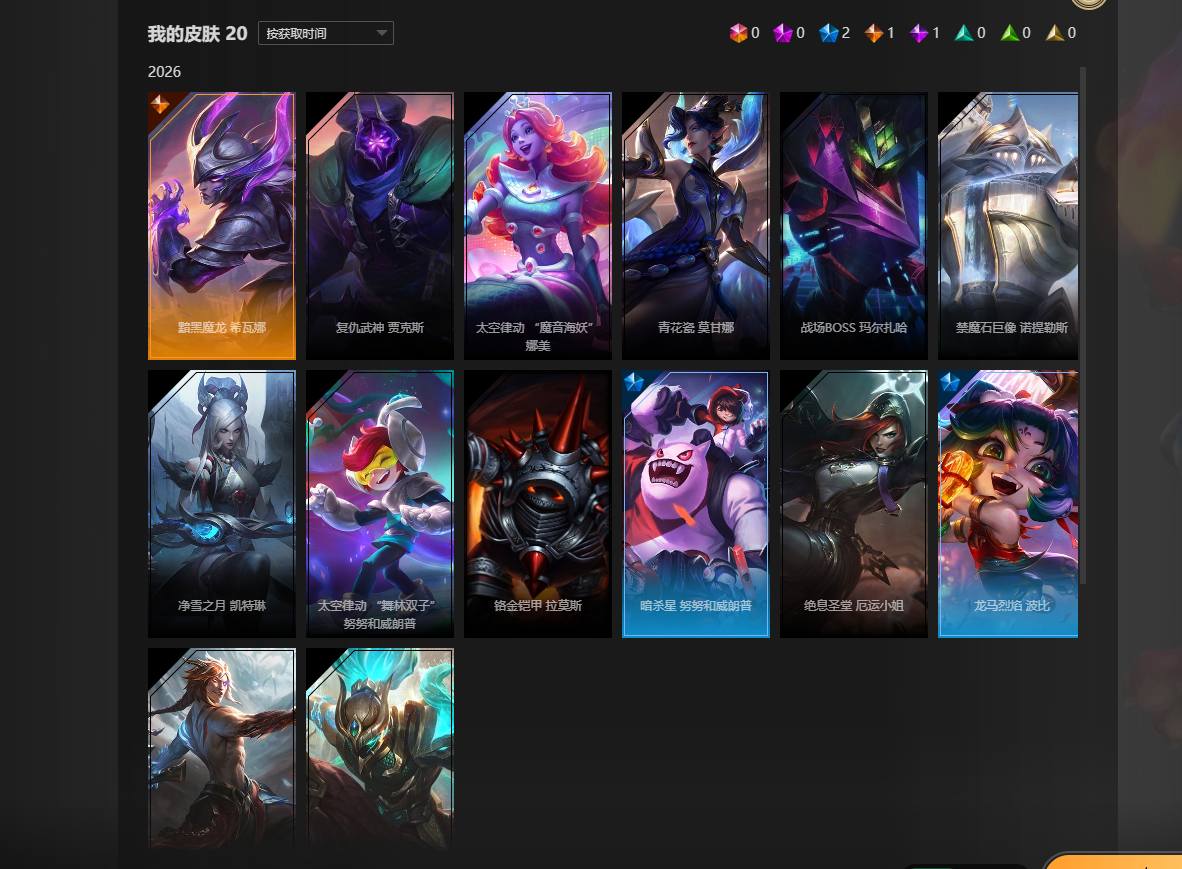The height and width of the screenshot is (869, 1182).
Task: Open the 按获取时间 sort dropdown
Action: pyautogui.click(x=326, y=33)
